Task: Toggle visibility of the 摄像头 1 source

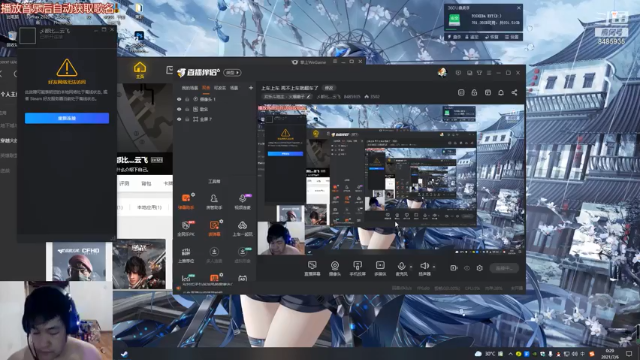Action: 179,99
